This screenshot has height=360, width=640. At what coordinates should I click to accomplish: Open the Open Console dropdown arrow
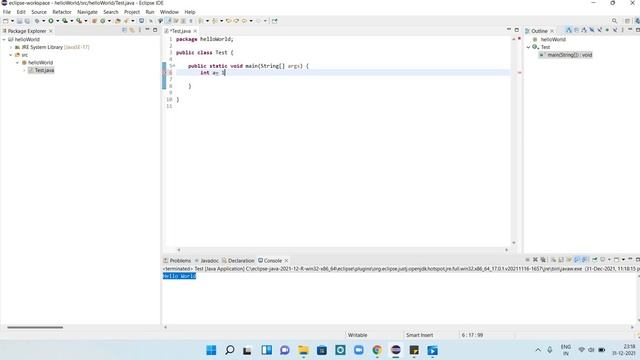623,260
